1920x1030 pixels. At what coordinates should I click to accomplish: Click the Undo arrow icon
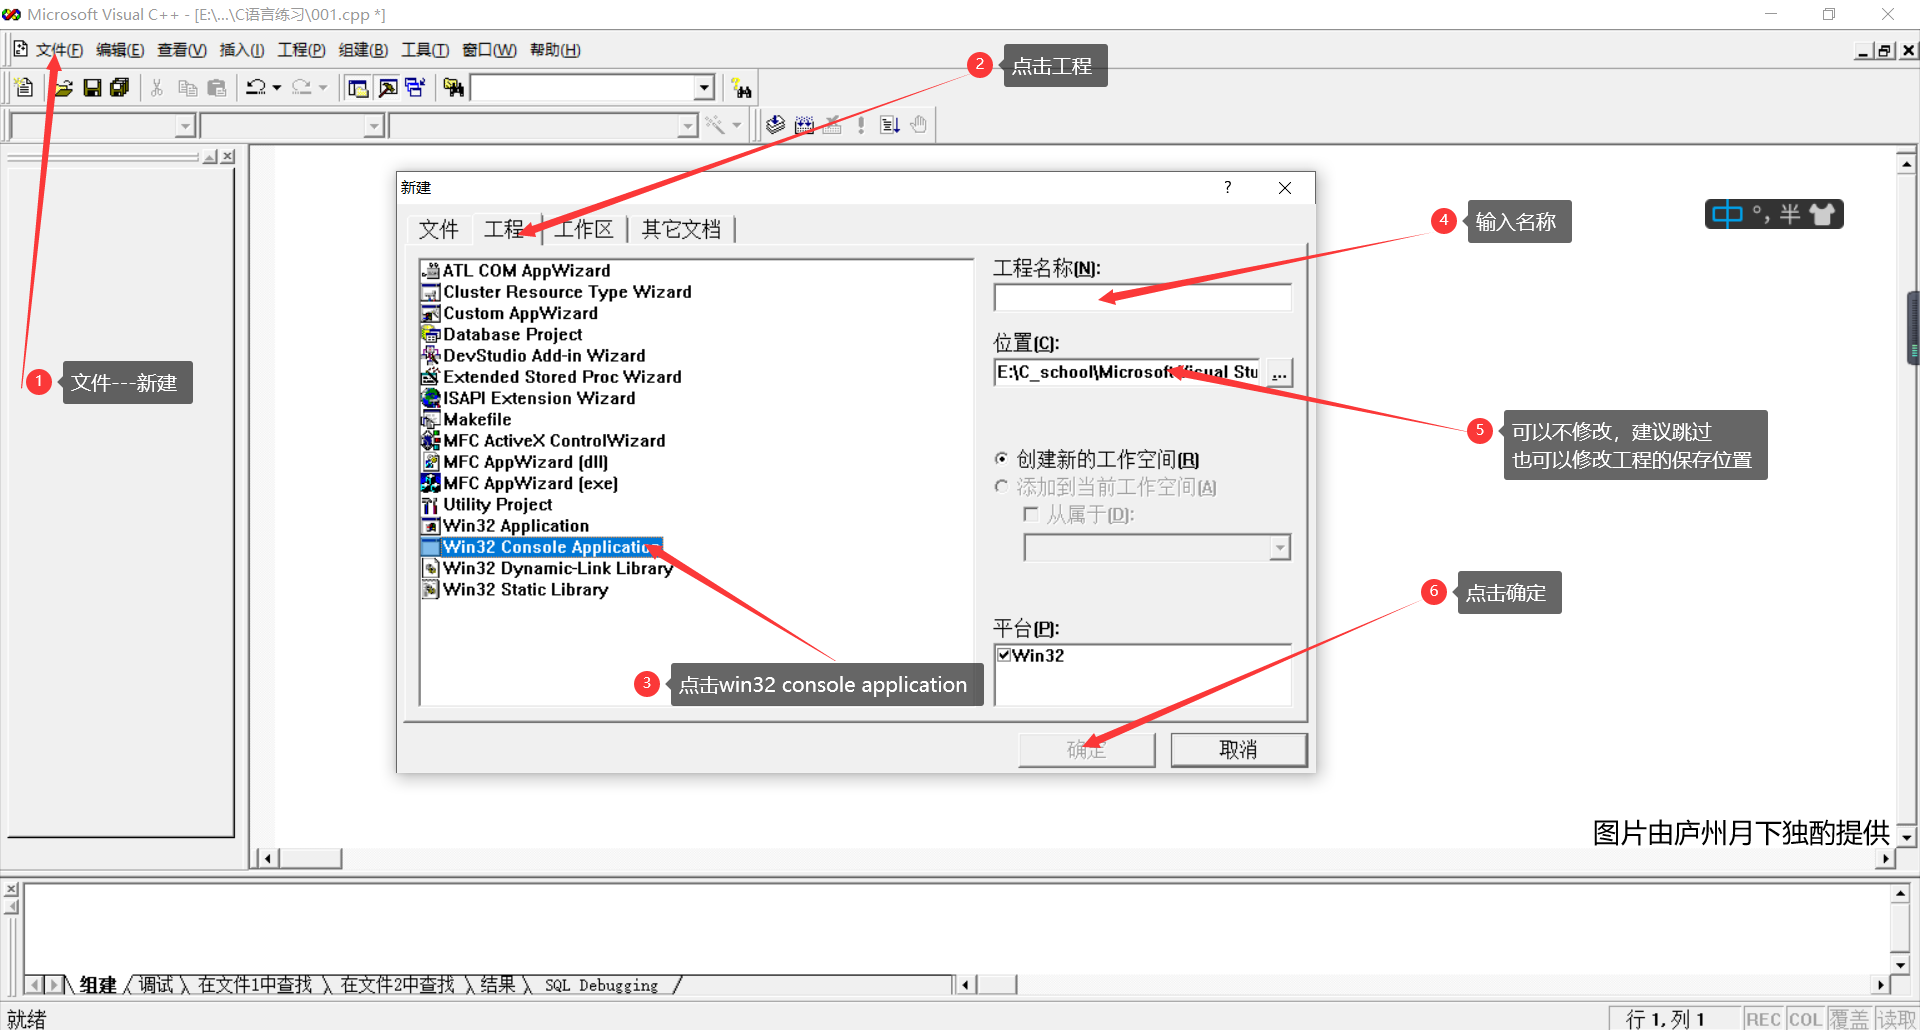point(256,88)
